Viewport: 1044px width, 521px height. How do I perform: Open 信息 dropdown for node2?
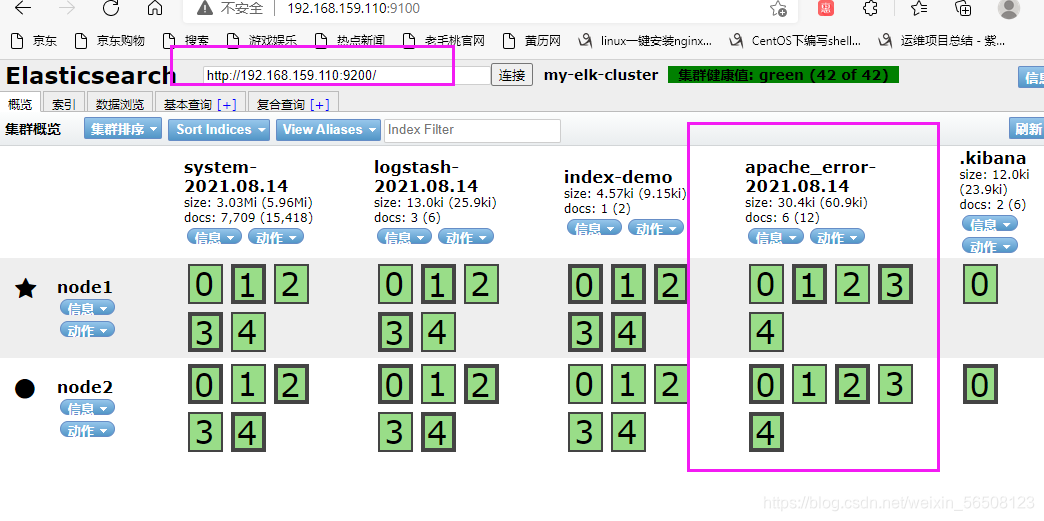[87, 408]
